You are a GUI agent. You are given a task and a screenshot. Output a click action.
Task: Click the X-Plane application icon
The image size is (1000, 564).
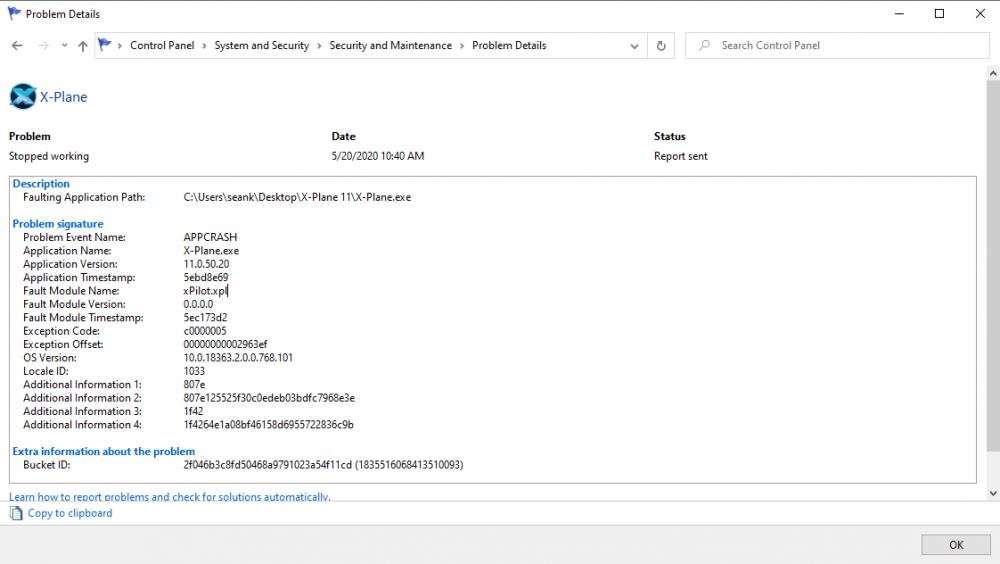pos(23,97)
